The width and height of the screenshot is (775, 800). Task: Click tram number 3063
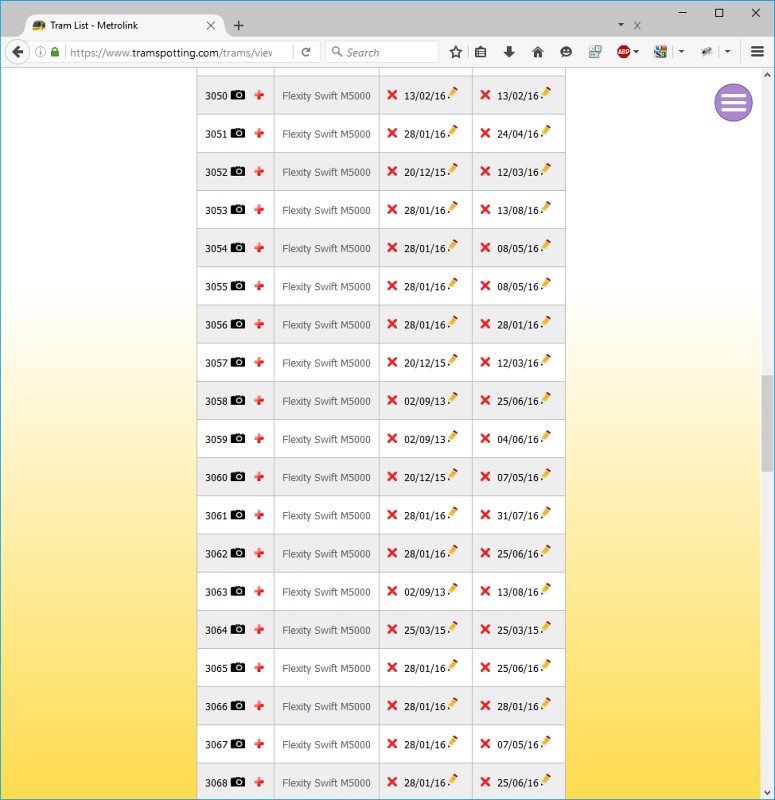(216, 592)
